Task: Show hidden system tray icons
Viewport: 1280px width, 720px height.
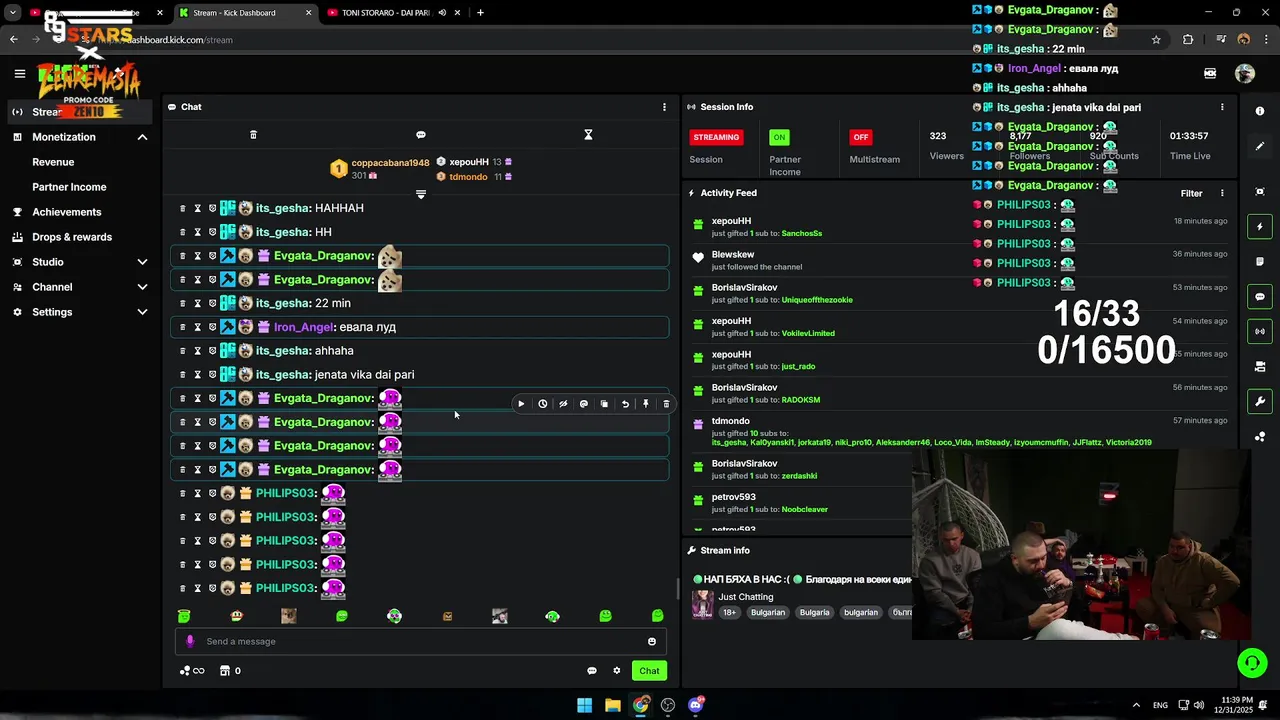Action: tap(1136, 705)
